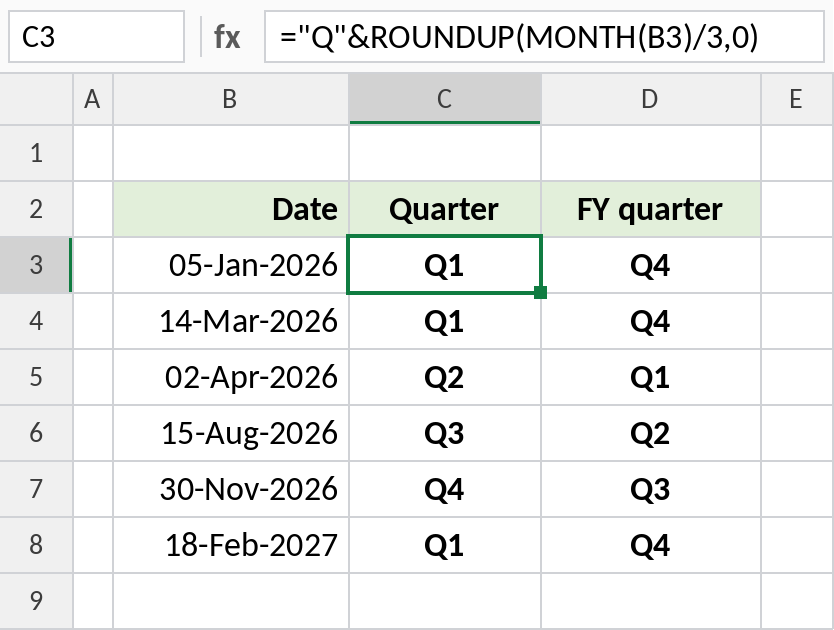
Task: Click the Date header cell
Action: [x=231, y=209]
